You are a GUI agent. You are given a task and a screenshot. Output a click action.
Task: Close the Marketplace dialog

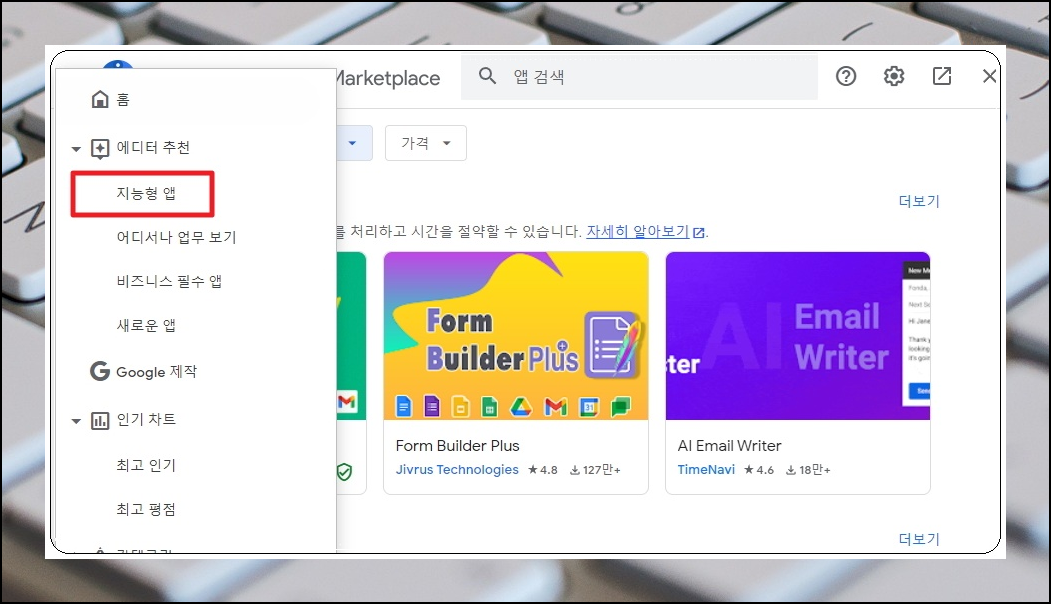tap(989, 76)
